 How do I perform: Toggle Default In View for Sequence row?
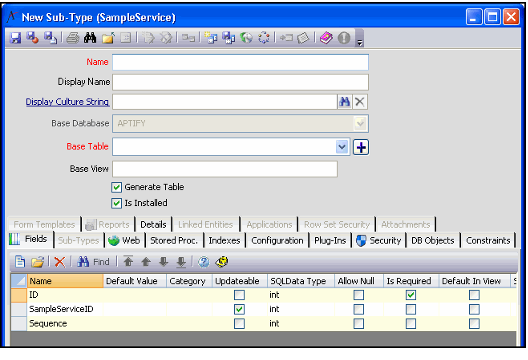(x=474, y=324)
